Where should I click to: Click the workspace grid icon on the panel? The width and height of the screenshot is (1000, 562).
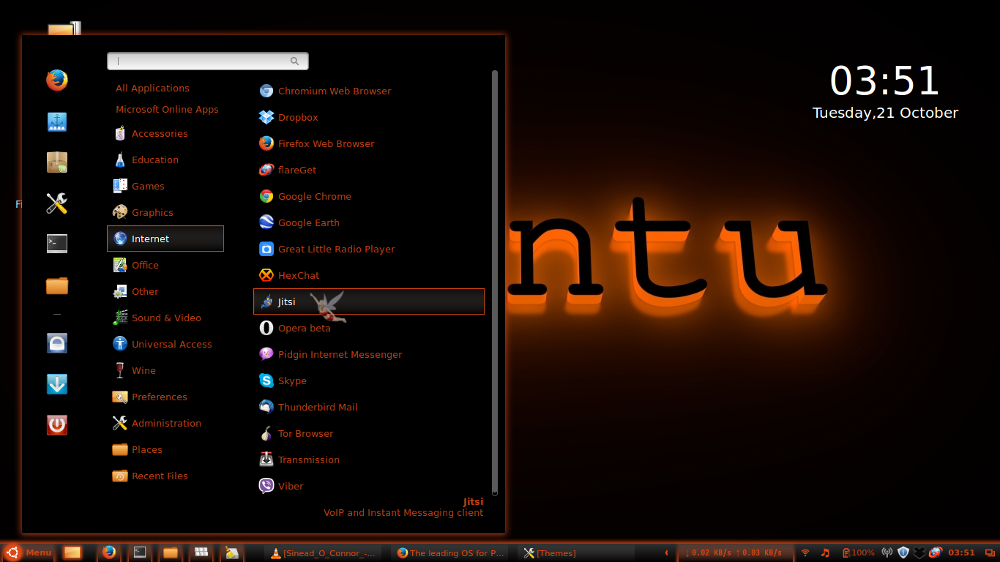click(x=201, y=552)
